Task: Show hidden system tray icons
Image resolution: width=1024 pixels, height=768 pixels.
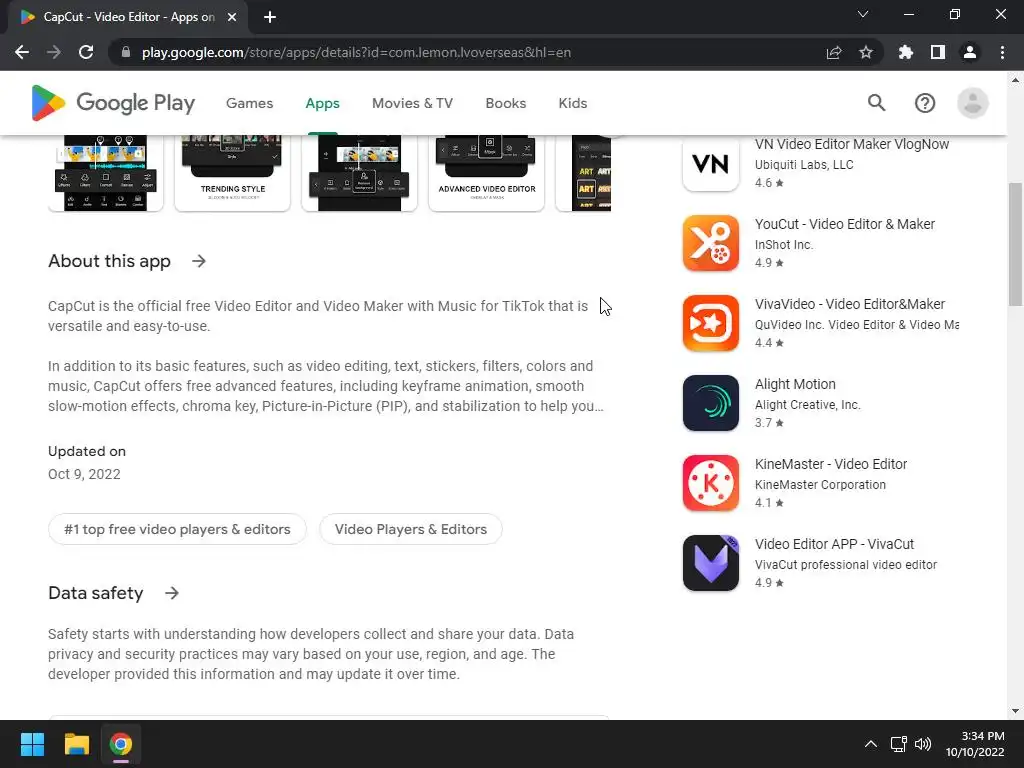Action: click(871, 744)
